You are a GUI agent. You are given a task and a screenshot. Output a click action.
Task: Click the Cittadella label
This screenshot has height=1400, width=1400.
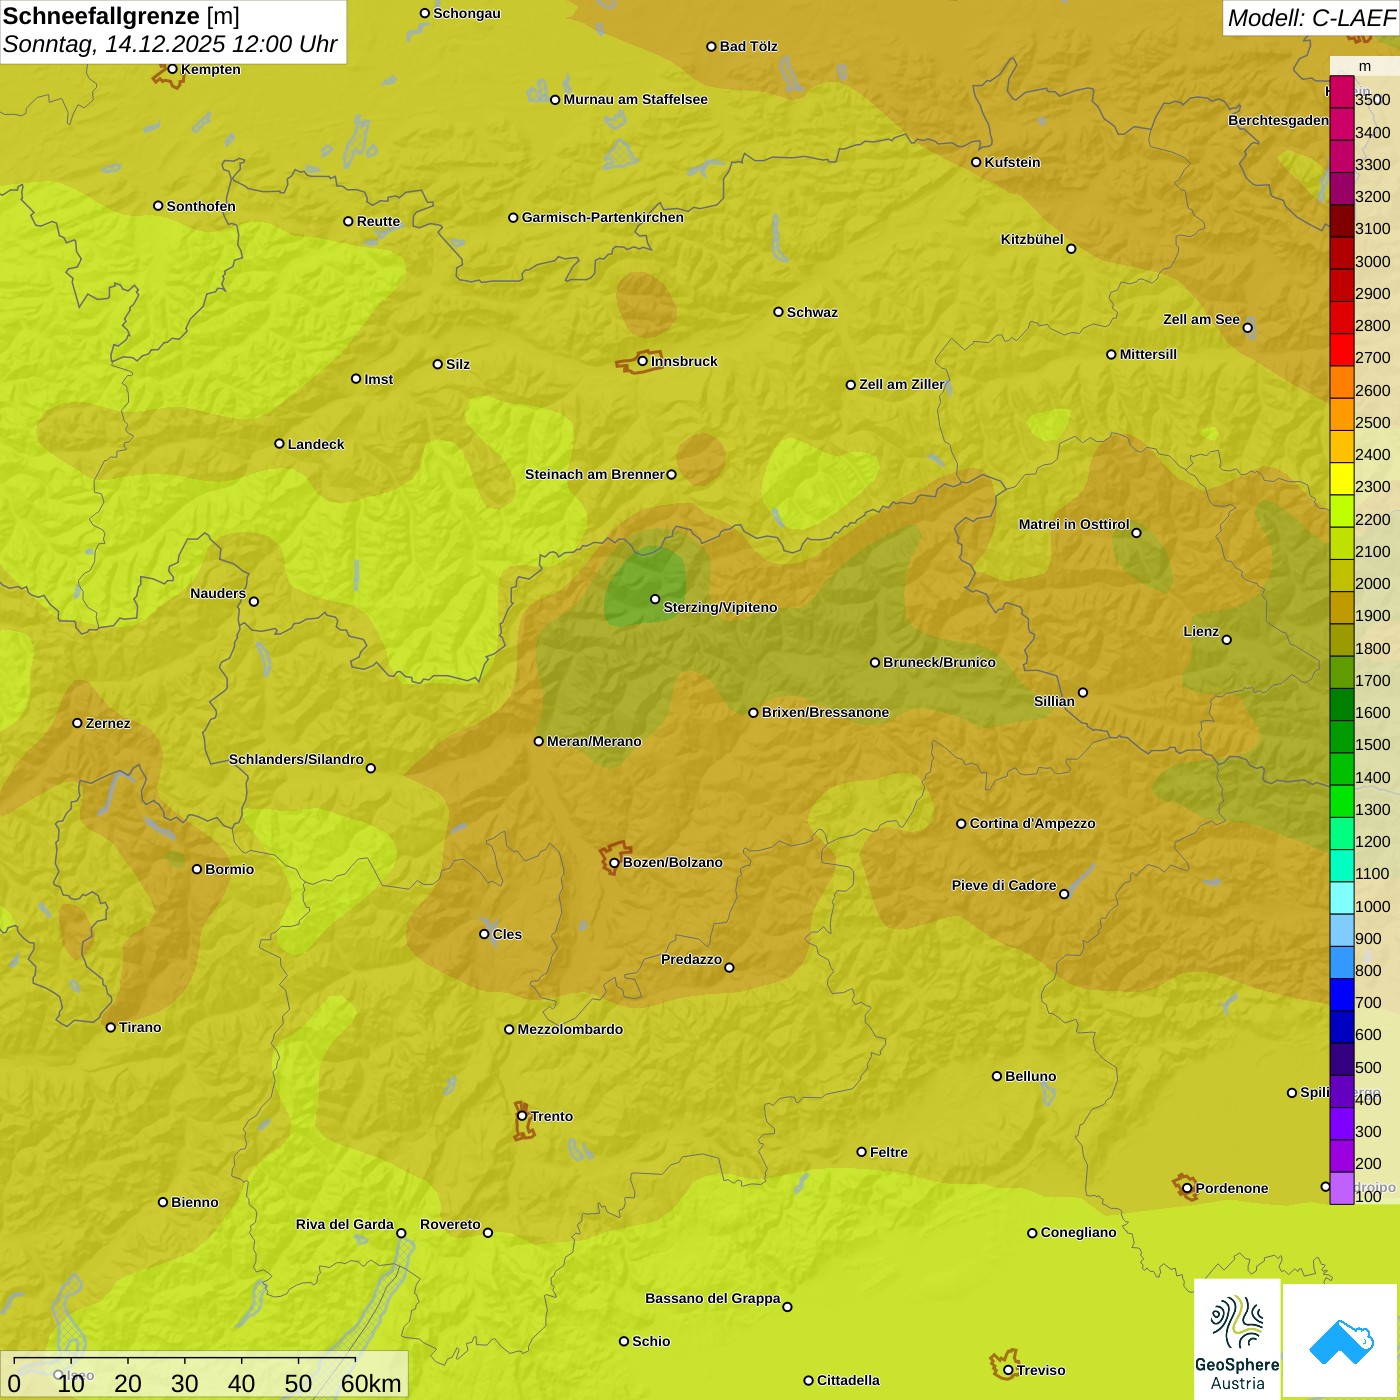pos(848,1380)
